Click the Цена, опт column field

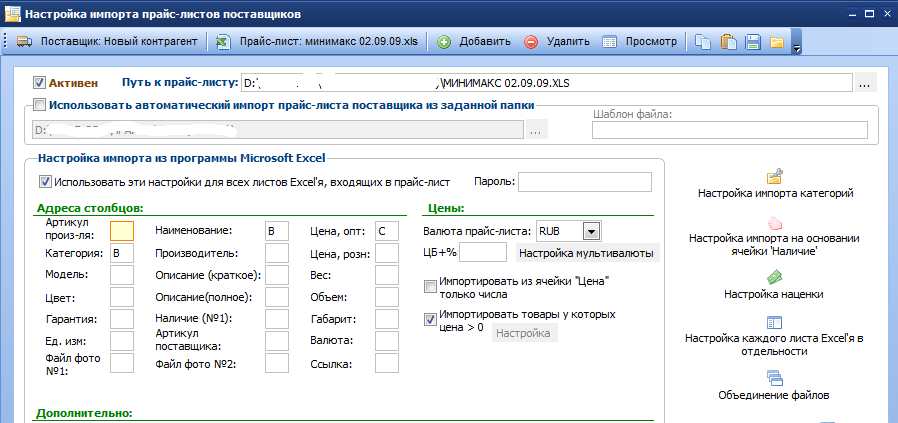(x=387, y=231)
